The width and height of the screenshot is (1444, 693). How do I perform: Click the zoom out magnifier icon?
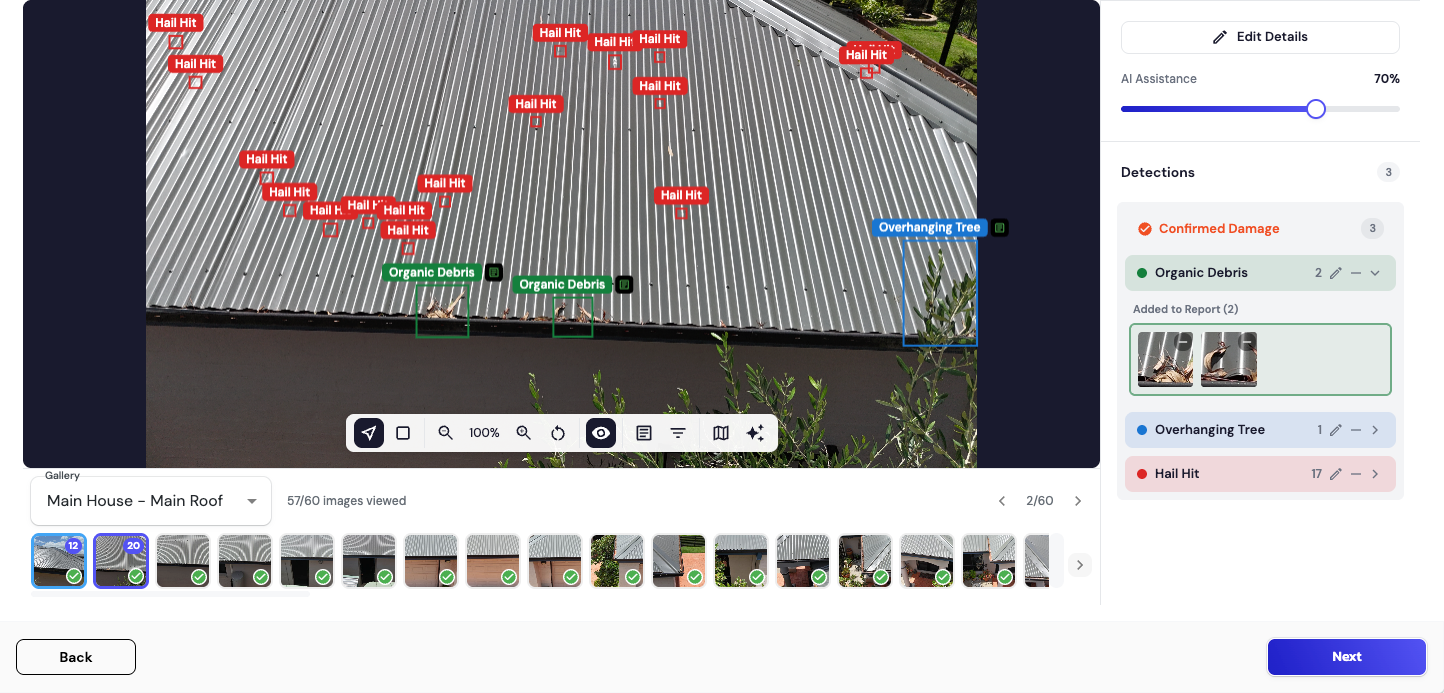click(446, 433)
